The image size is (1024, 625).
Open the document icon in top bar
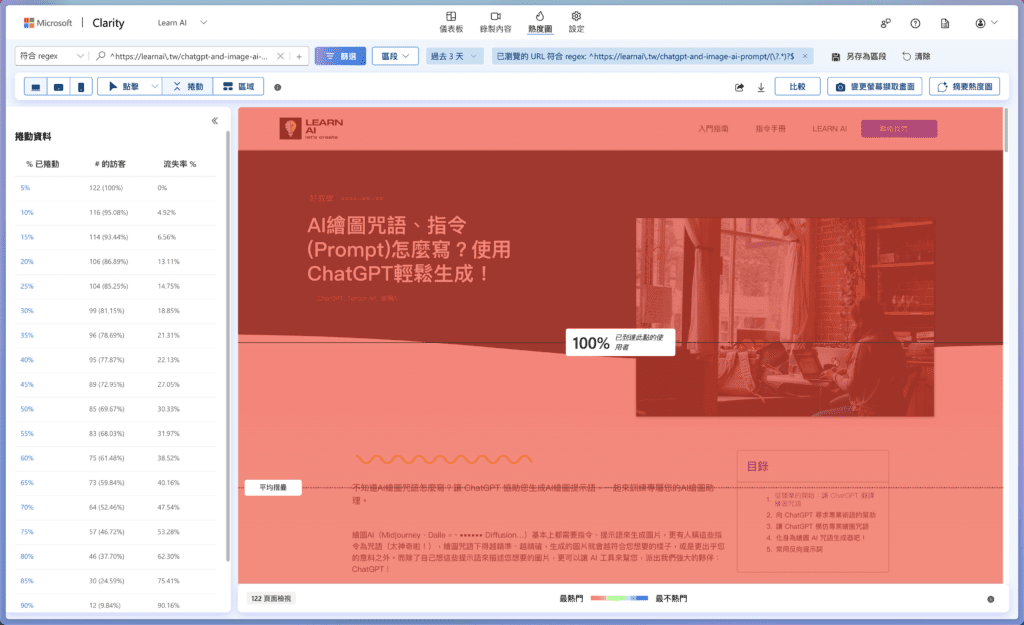[x=944, y=23]
